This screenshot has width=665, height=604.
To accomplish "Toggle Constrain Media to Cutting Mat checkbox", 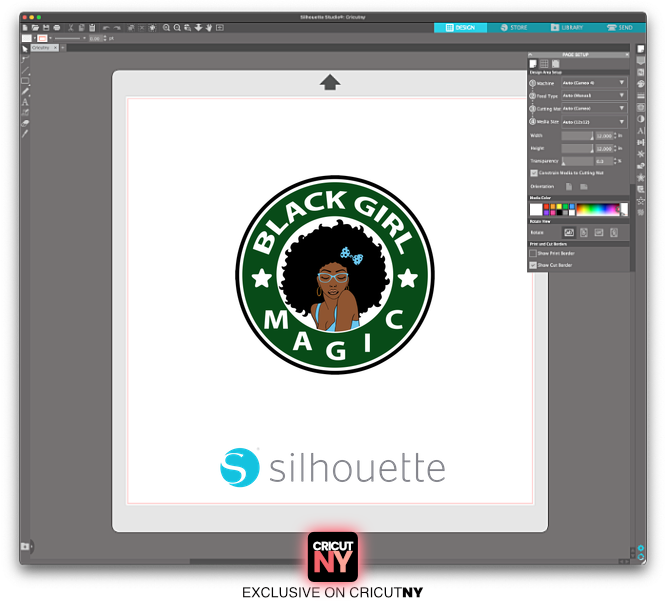I will pos(534,173).
